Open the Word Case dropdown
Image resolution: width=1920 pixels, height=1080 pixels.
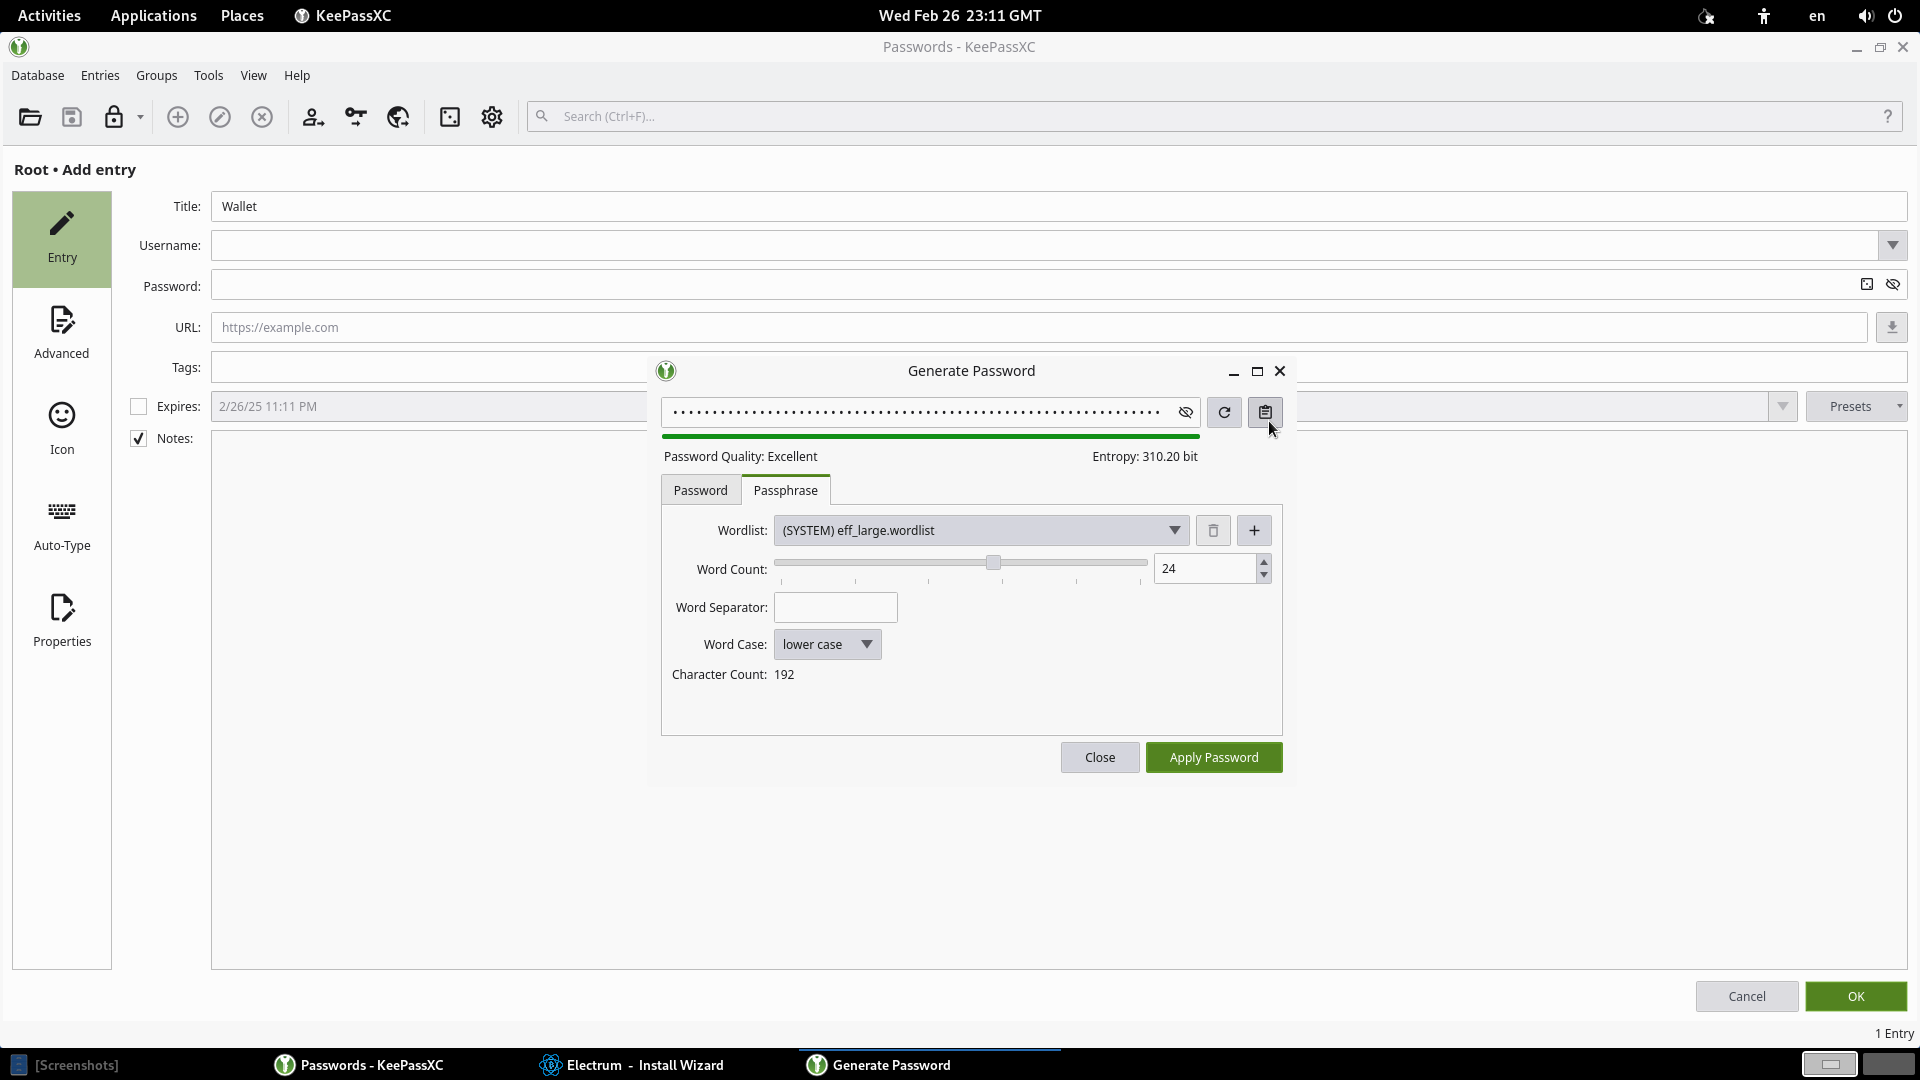click(827, 644)
